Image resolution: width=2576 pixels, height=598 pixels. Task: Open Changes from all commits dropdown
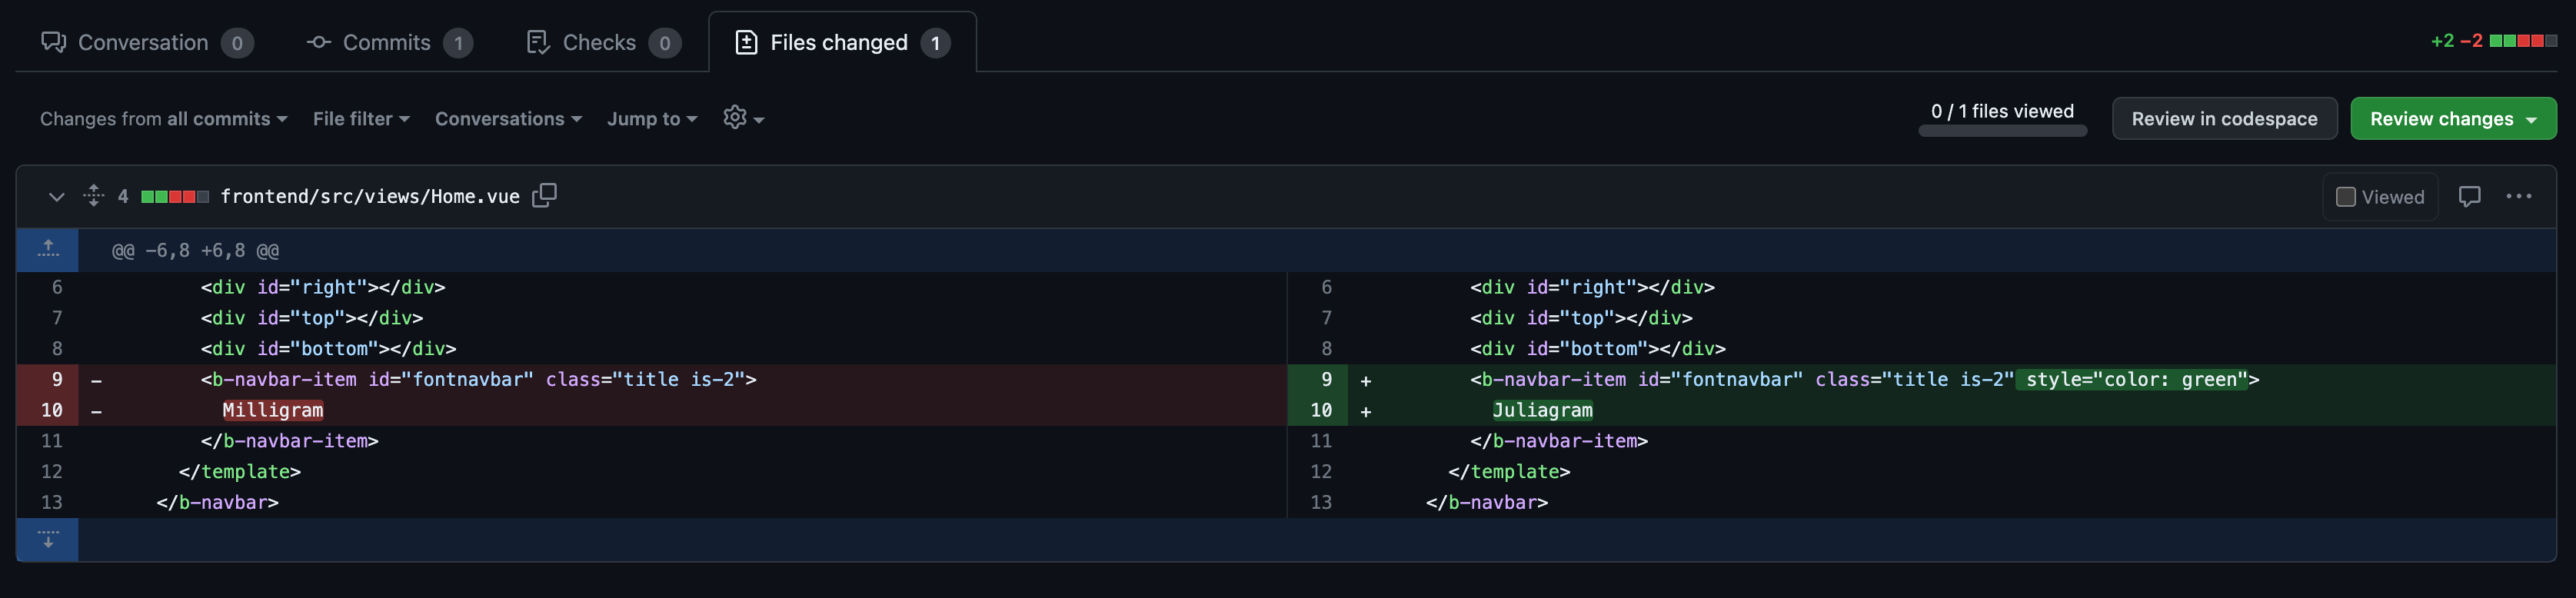click(164, 119)
